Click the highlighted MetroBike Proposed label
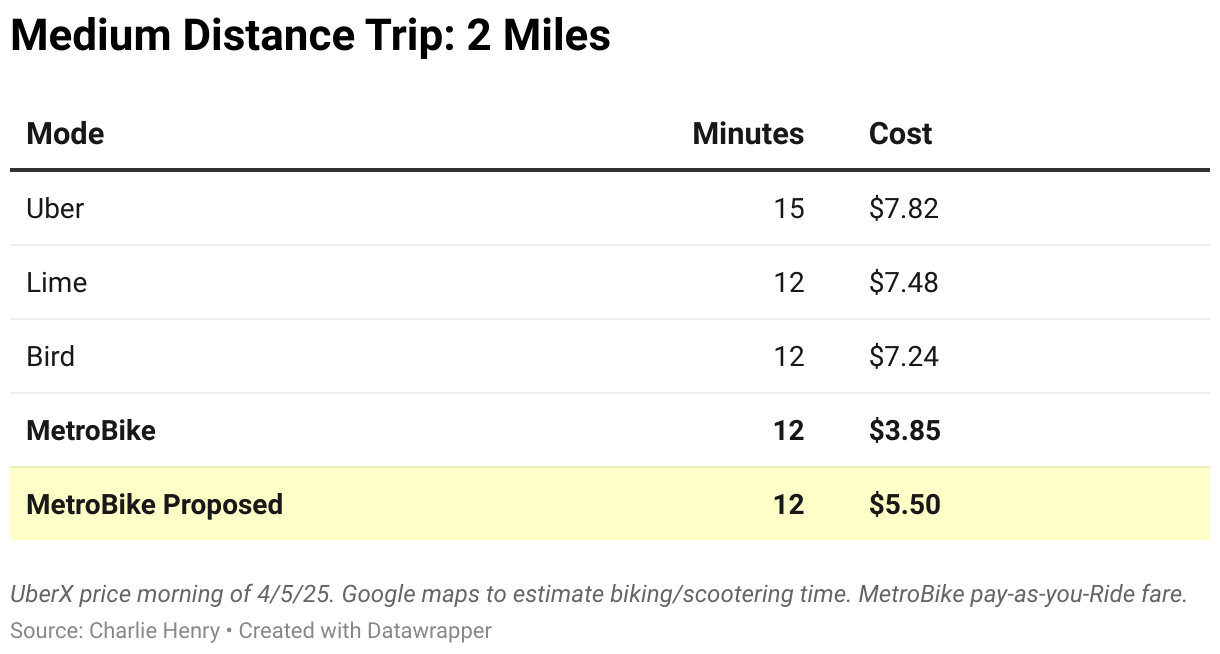 pyautogui.click(x=155, y=504)
